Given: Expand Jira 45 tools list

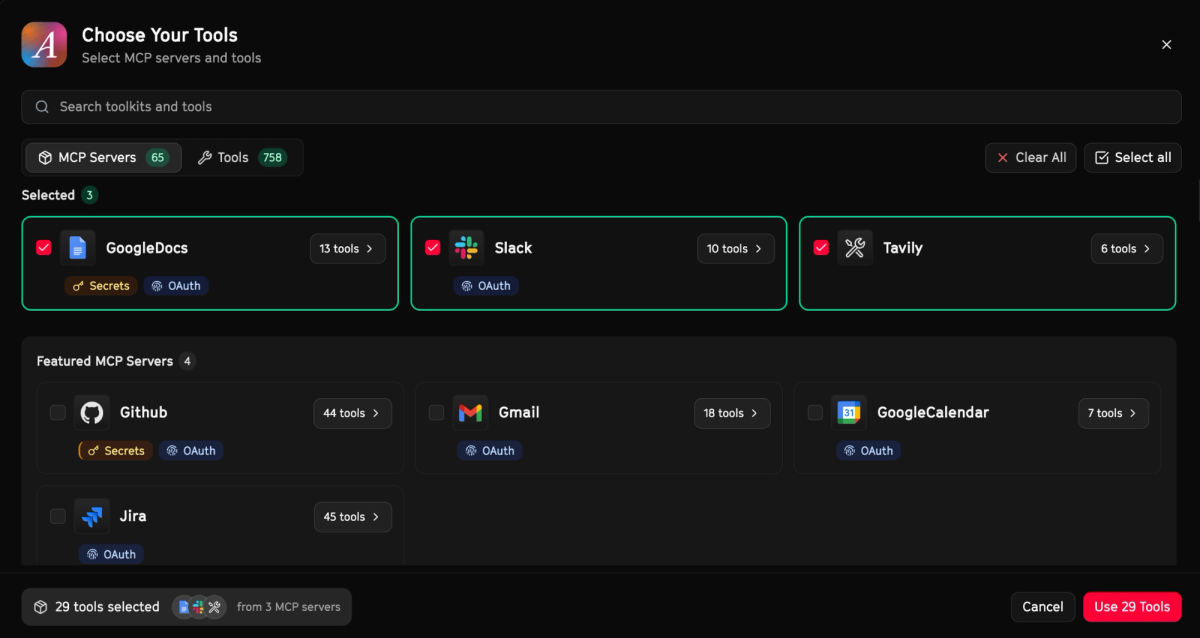Looking at the screenshot, I should (353, 517).
